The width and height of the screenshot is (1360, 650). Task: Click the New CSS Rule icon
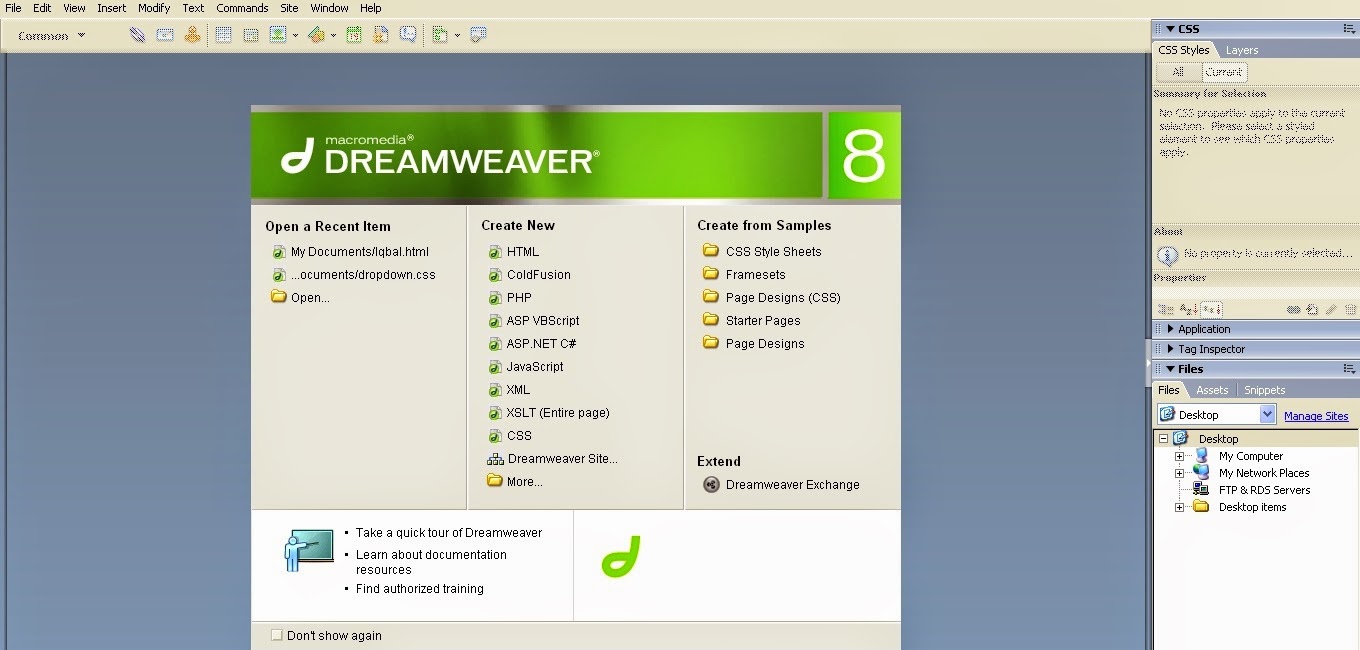(x=1310, y=308)
